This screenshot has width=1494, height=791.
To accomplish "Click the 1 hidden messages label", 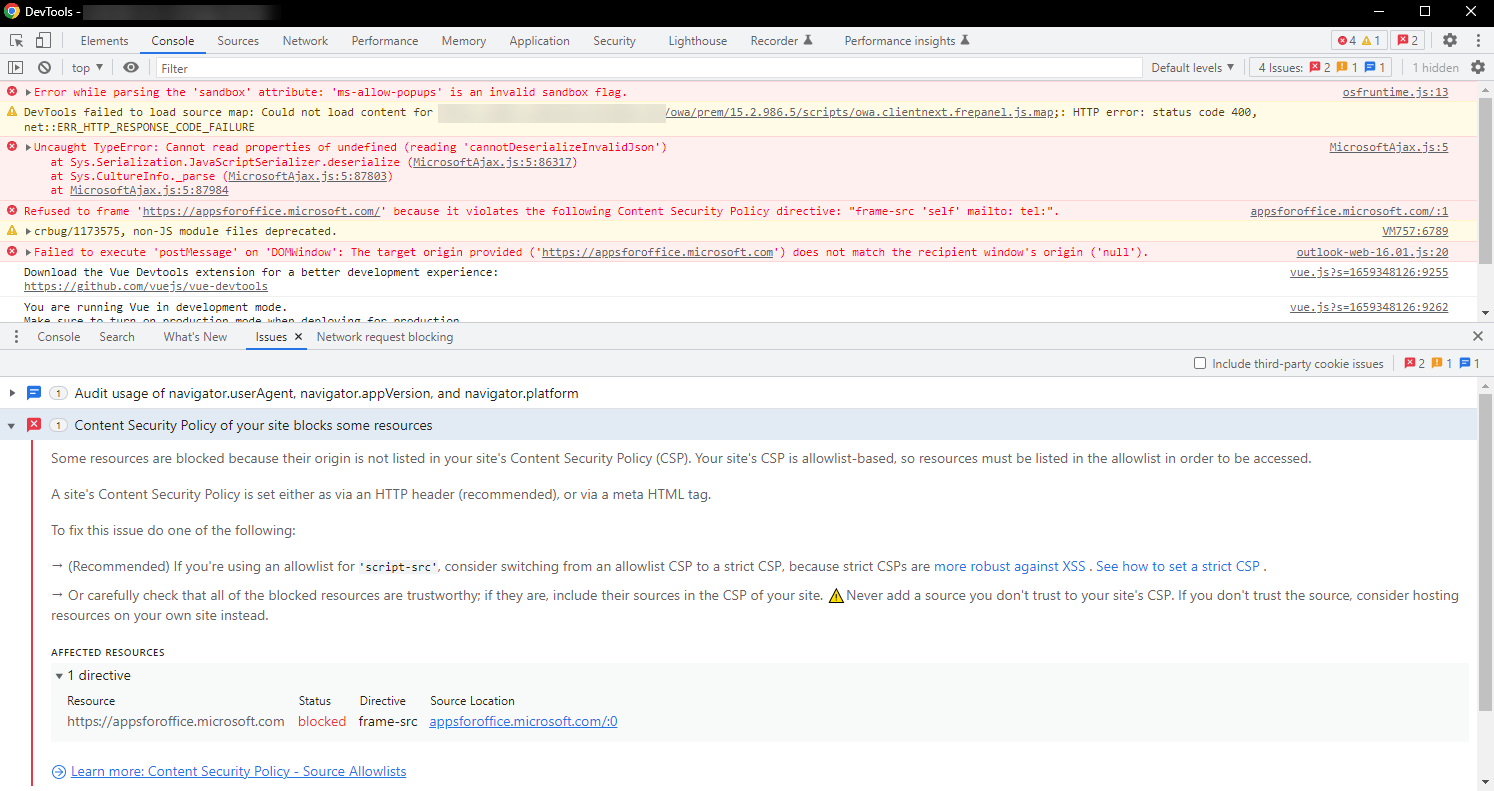I will (1435, 68).
